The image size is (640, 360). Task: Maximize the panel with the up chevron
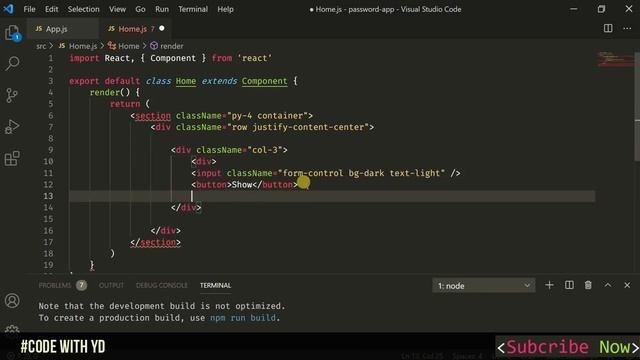click(608, 285)
